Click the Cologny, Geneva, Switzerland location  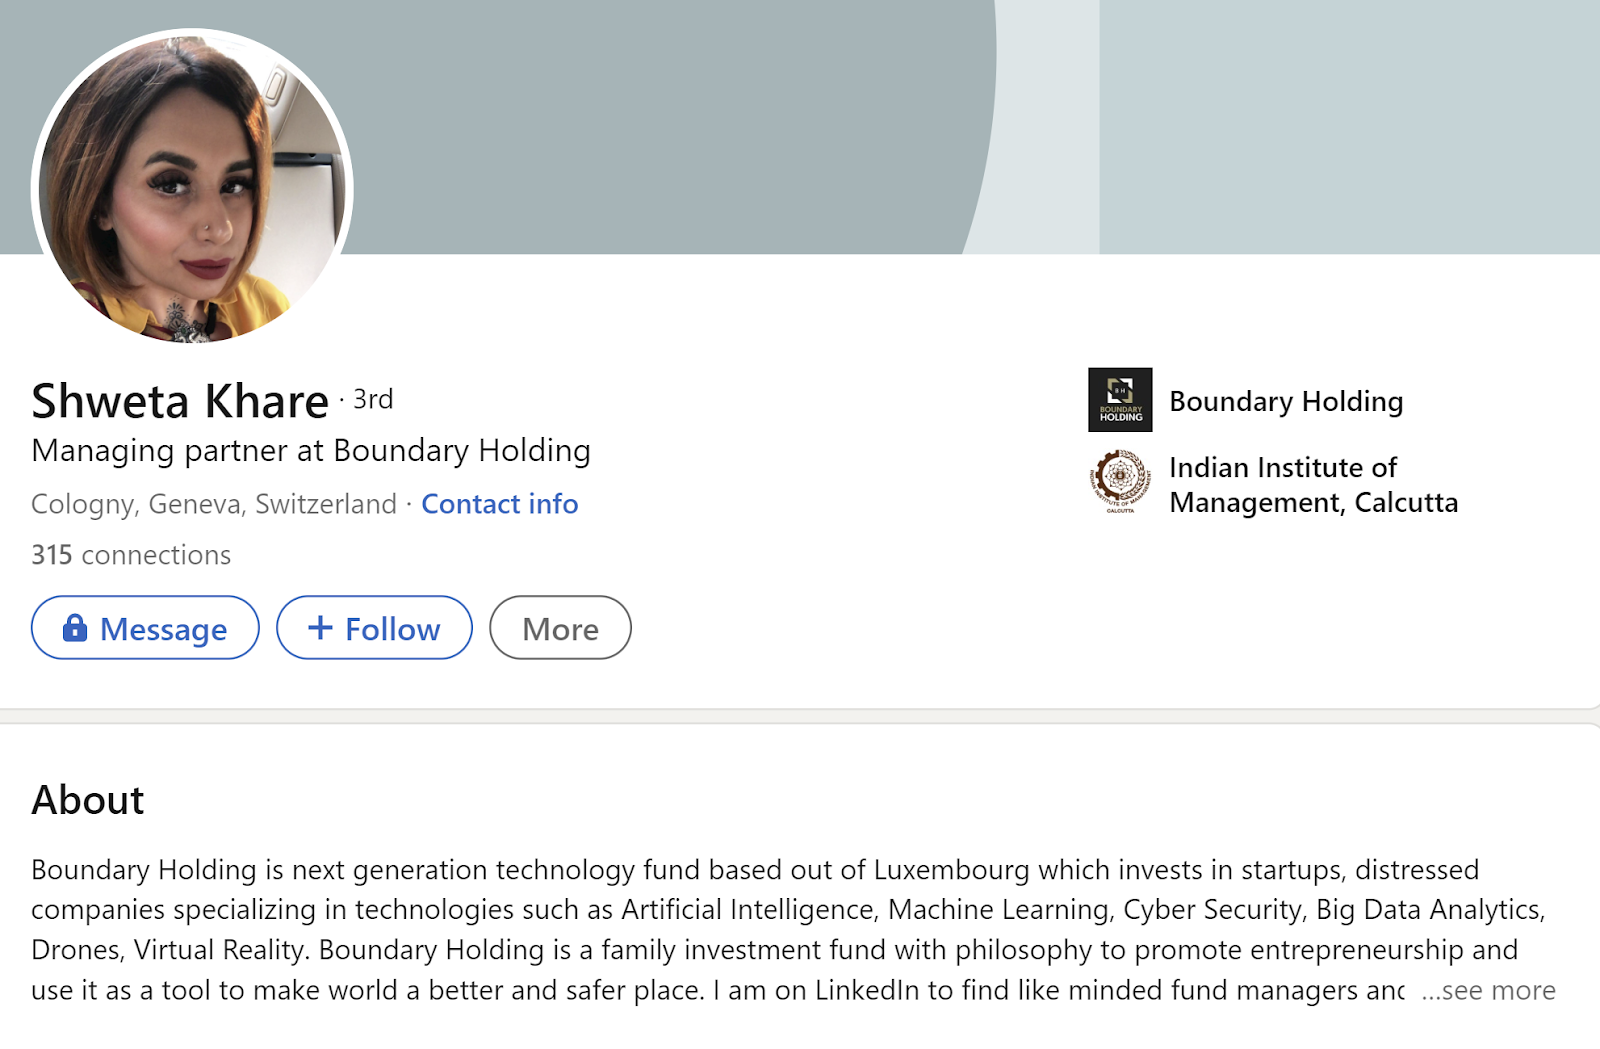(214, 504)
